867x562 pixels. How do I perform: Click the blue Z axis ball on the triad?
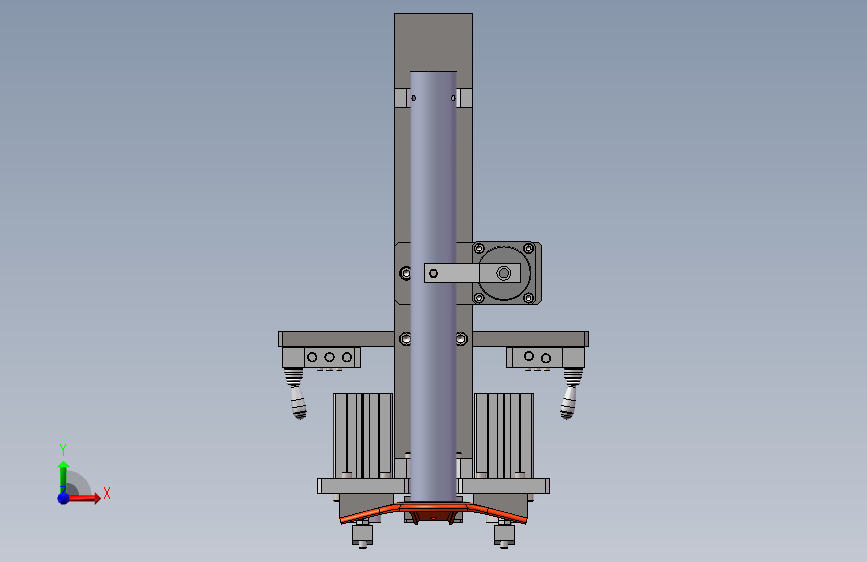pos(64,498)
